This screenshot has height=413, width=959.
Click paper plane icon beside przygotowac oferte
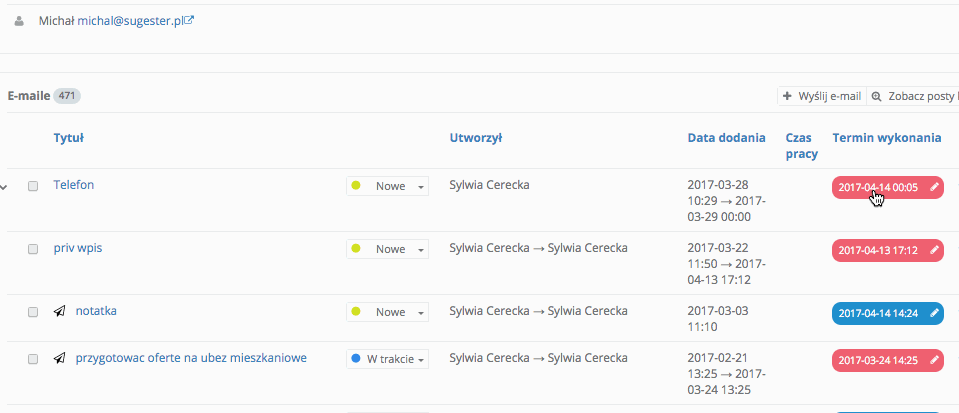point(60,358)
